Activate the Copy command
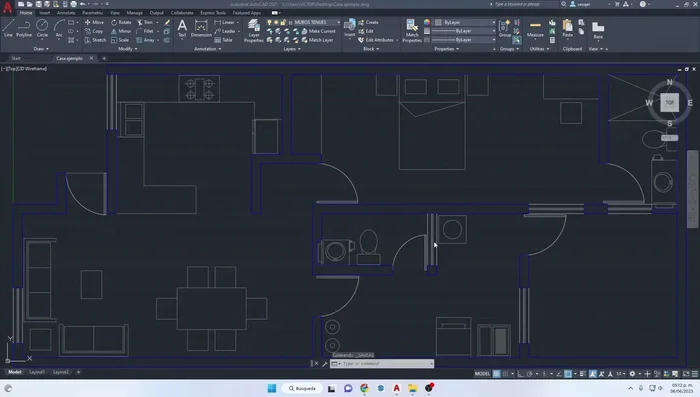Screen dimensions: 700x397 pyautogui.click(x=94, y=31)
